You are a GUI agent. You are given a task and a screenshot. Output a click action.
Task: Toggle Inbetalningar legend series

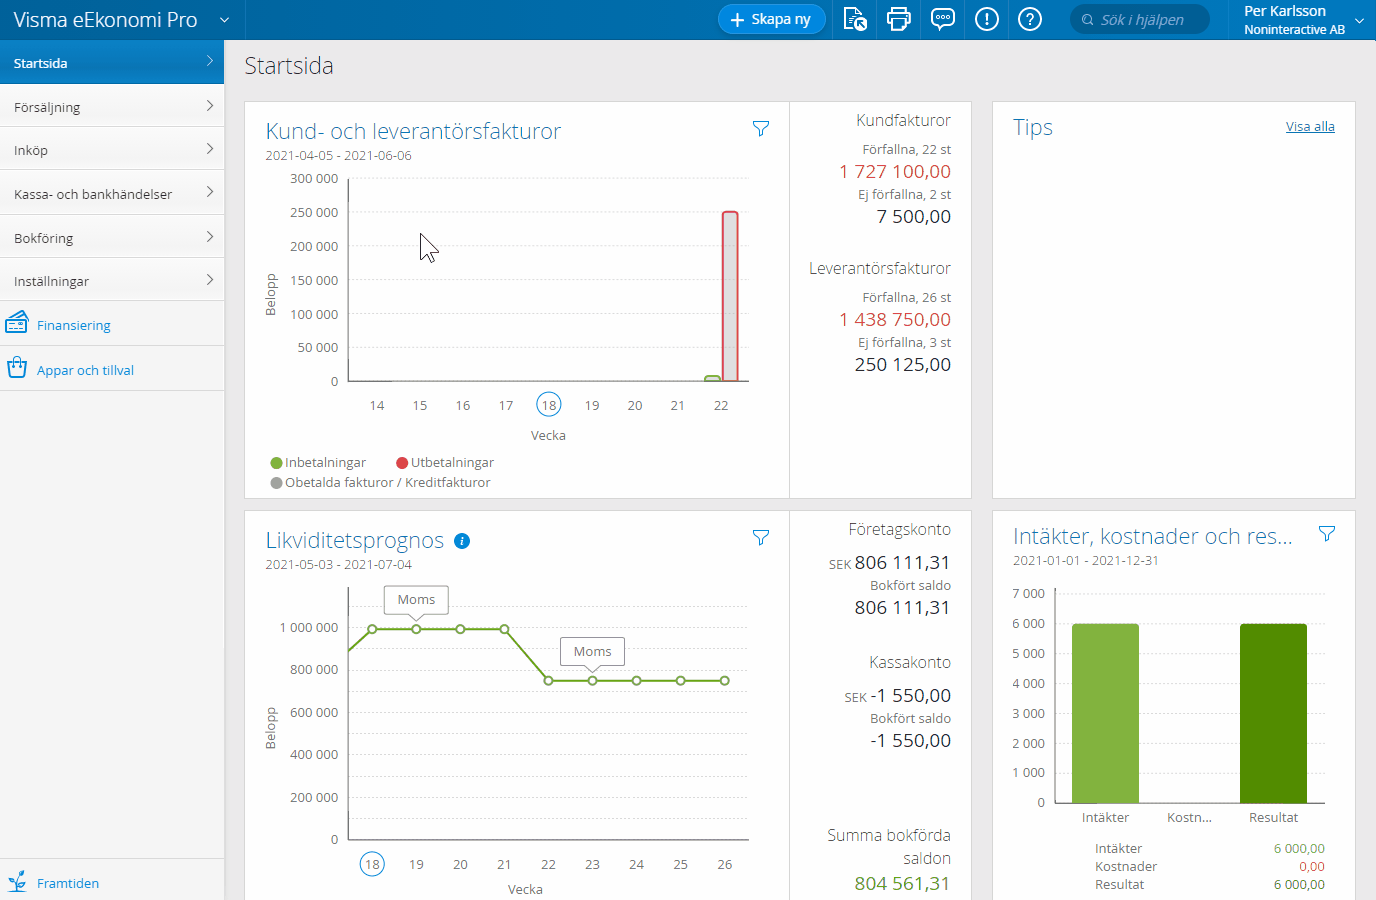[318, 463]
